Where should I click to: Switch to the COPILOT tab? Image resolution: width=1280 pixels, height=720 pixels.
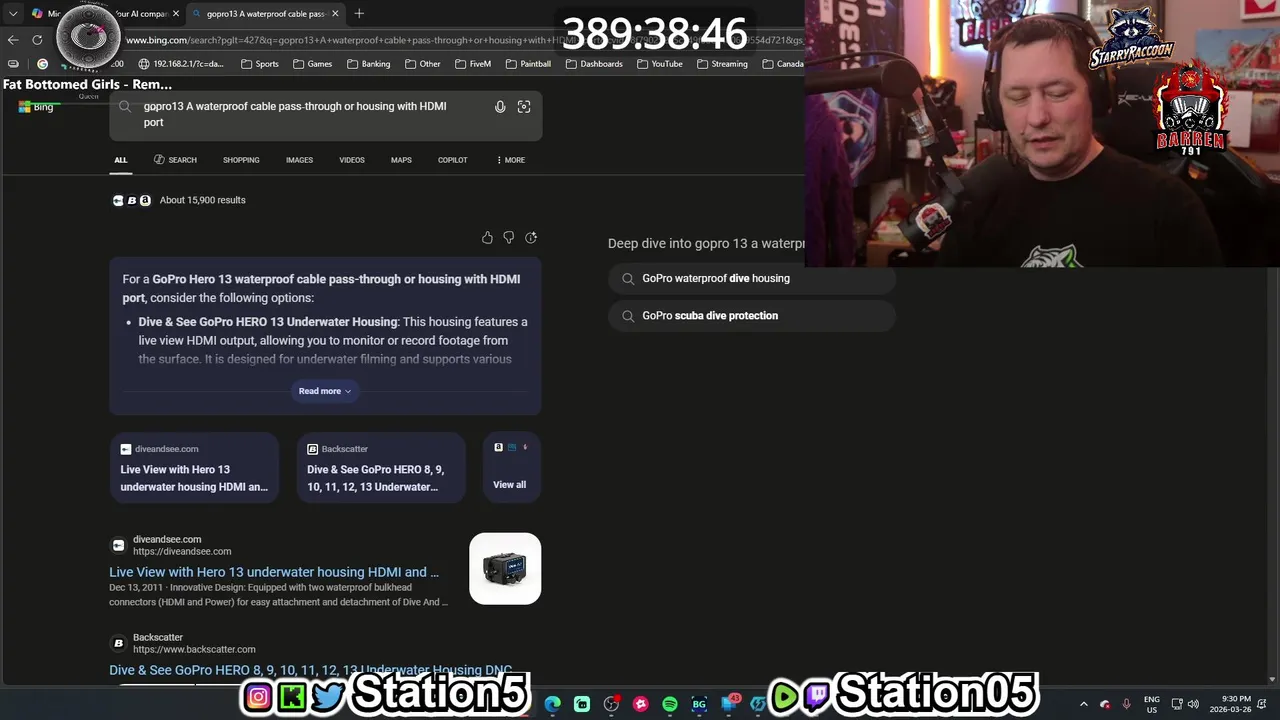[452, 160]
